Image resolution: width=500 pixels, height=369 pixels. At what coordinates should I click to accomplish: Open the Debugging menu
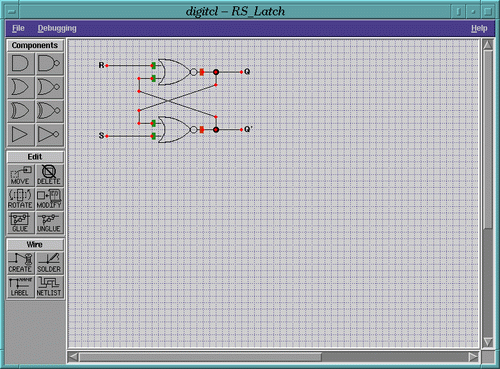[57, 29]
